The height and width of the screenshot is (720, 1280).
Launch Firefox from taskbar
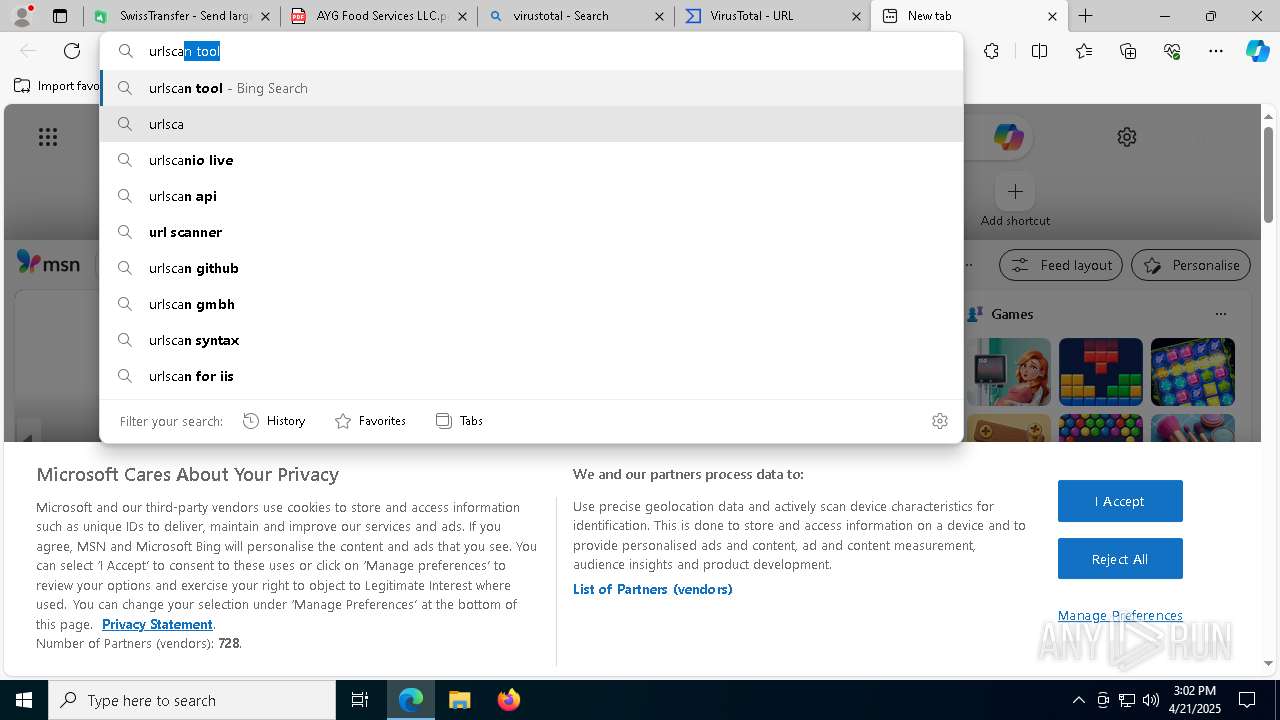point(508,700)
